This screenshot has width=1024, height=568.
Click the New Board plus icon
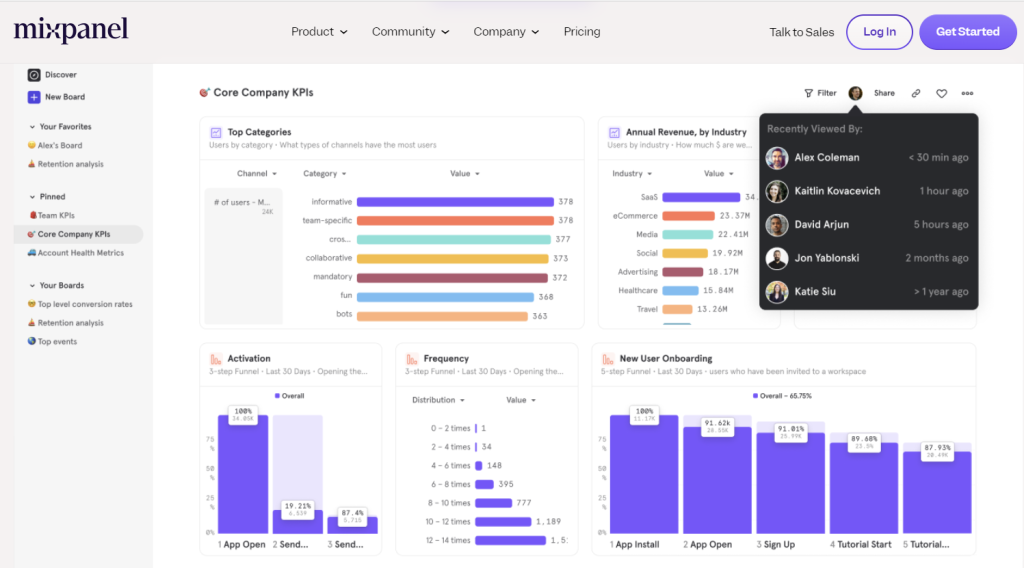pyautogui.click(x=34, y=97)
